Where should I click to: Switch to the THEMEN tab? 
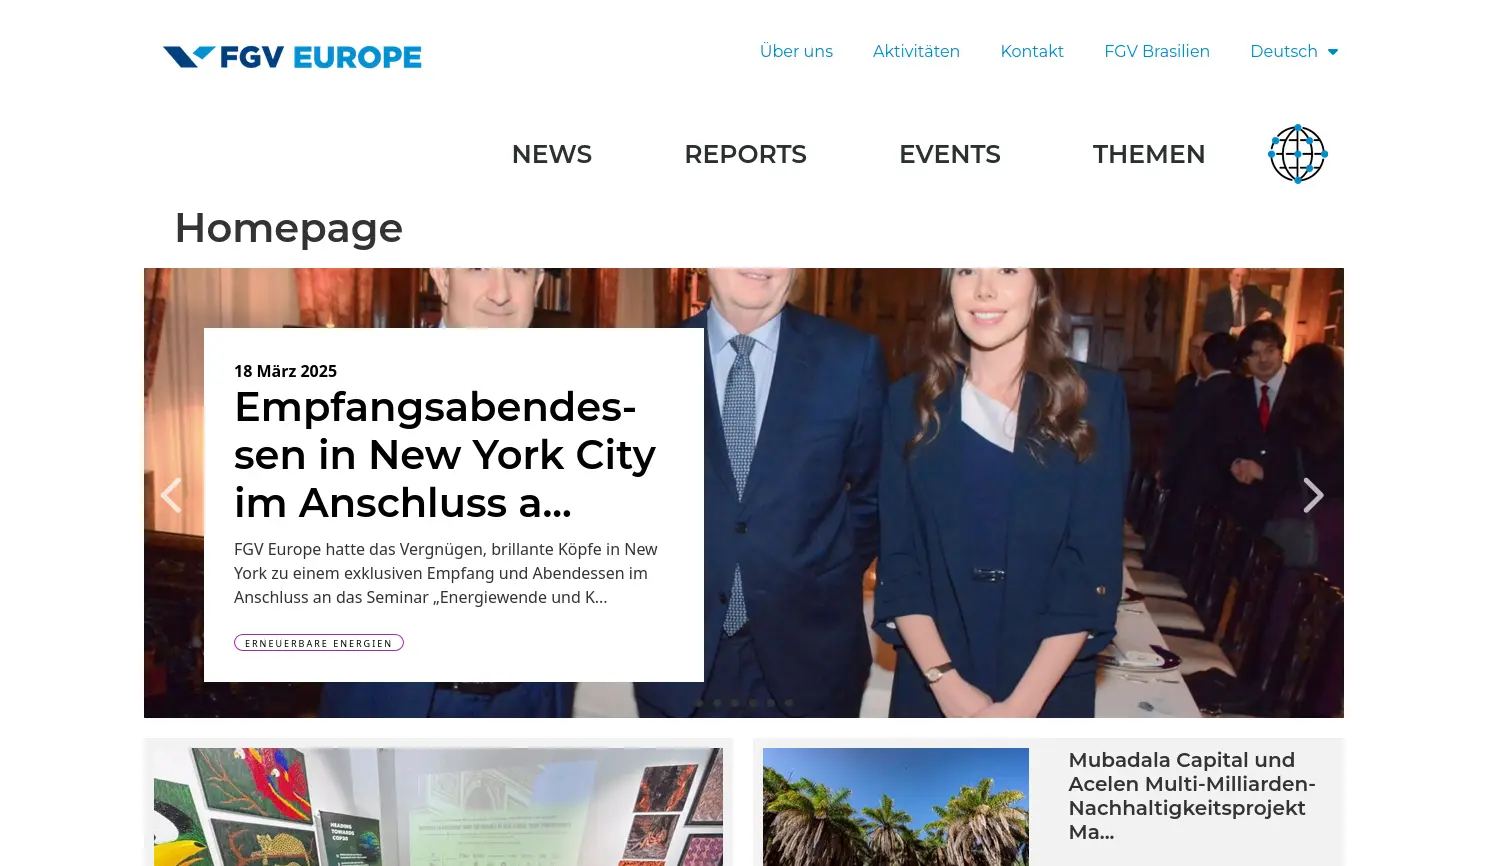click(1149, 154)
